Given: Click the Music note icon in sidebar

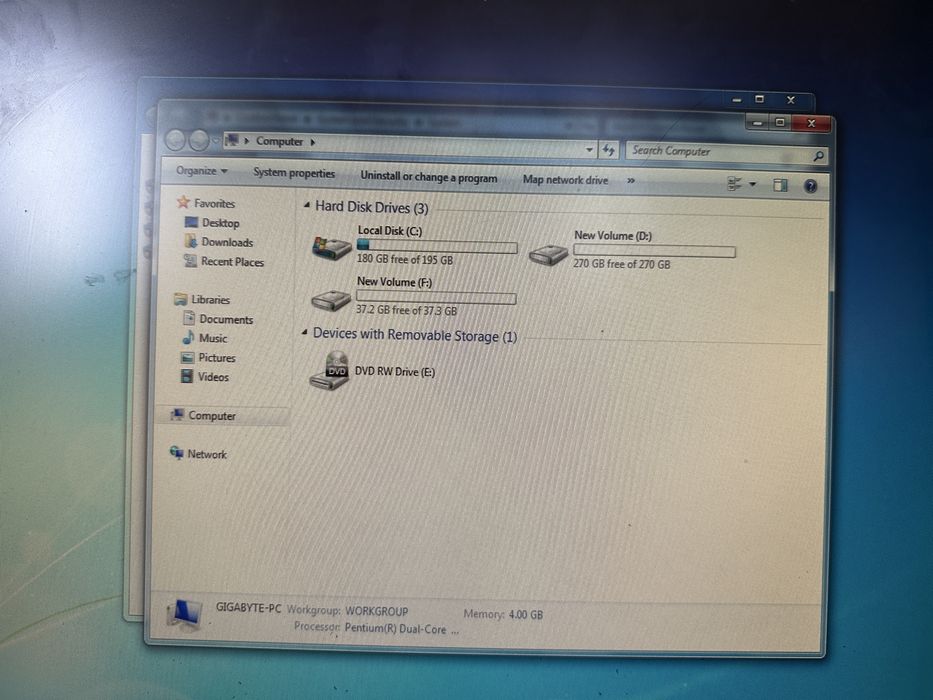Looking at the screenshot, I should point(188,338).
